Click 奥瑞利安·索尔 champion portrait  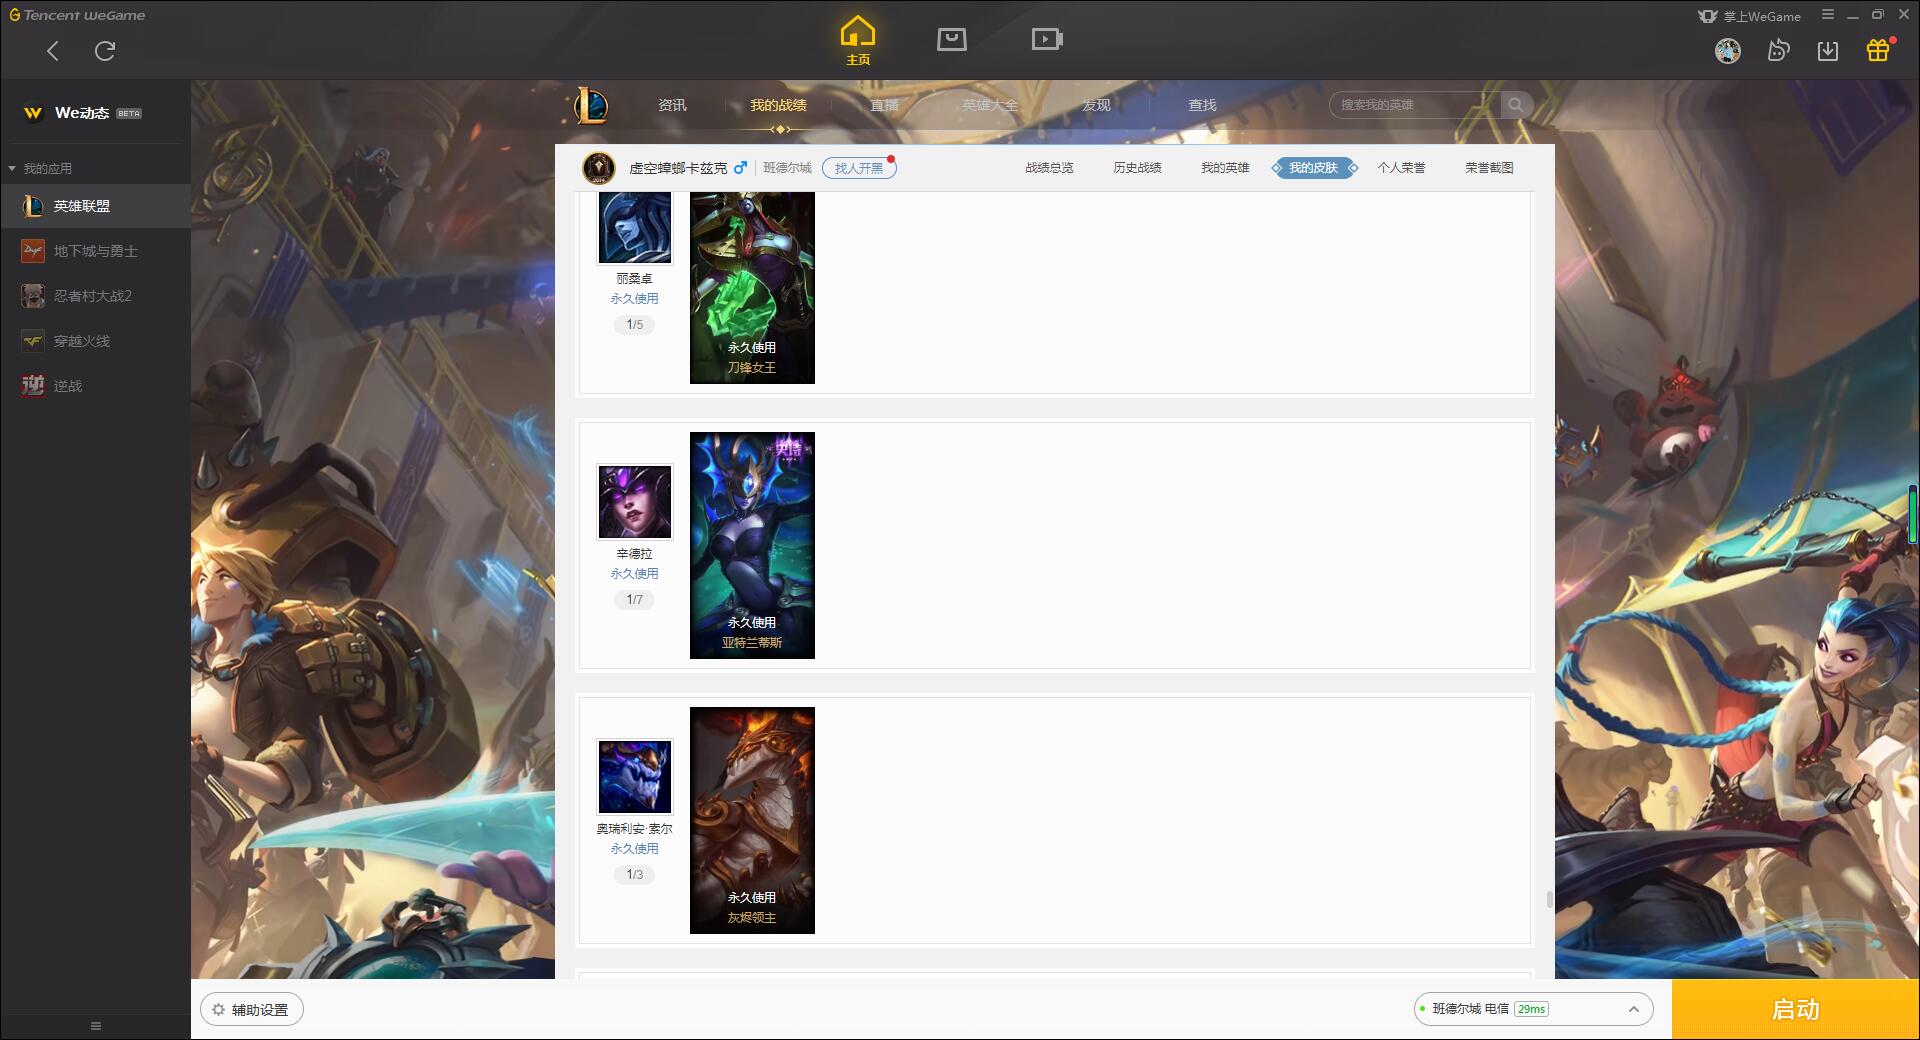[635, 777]
